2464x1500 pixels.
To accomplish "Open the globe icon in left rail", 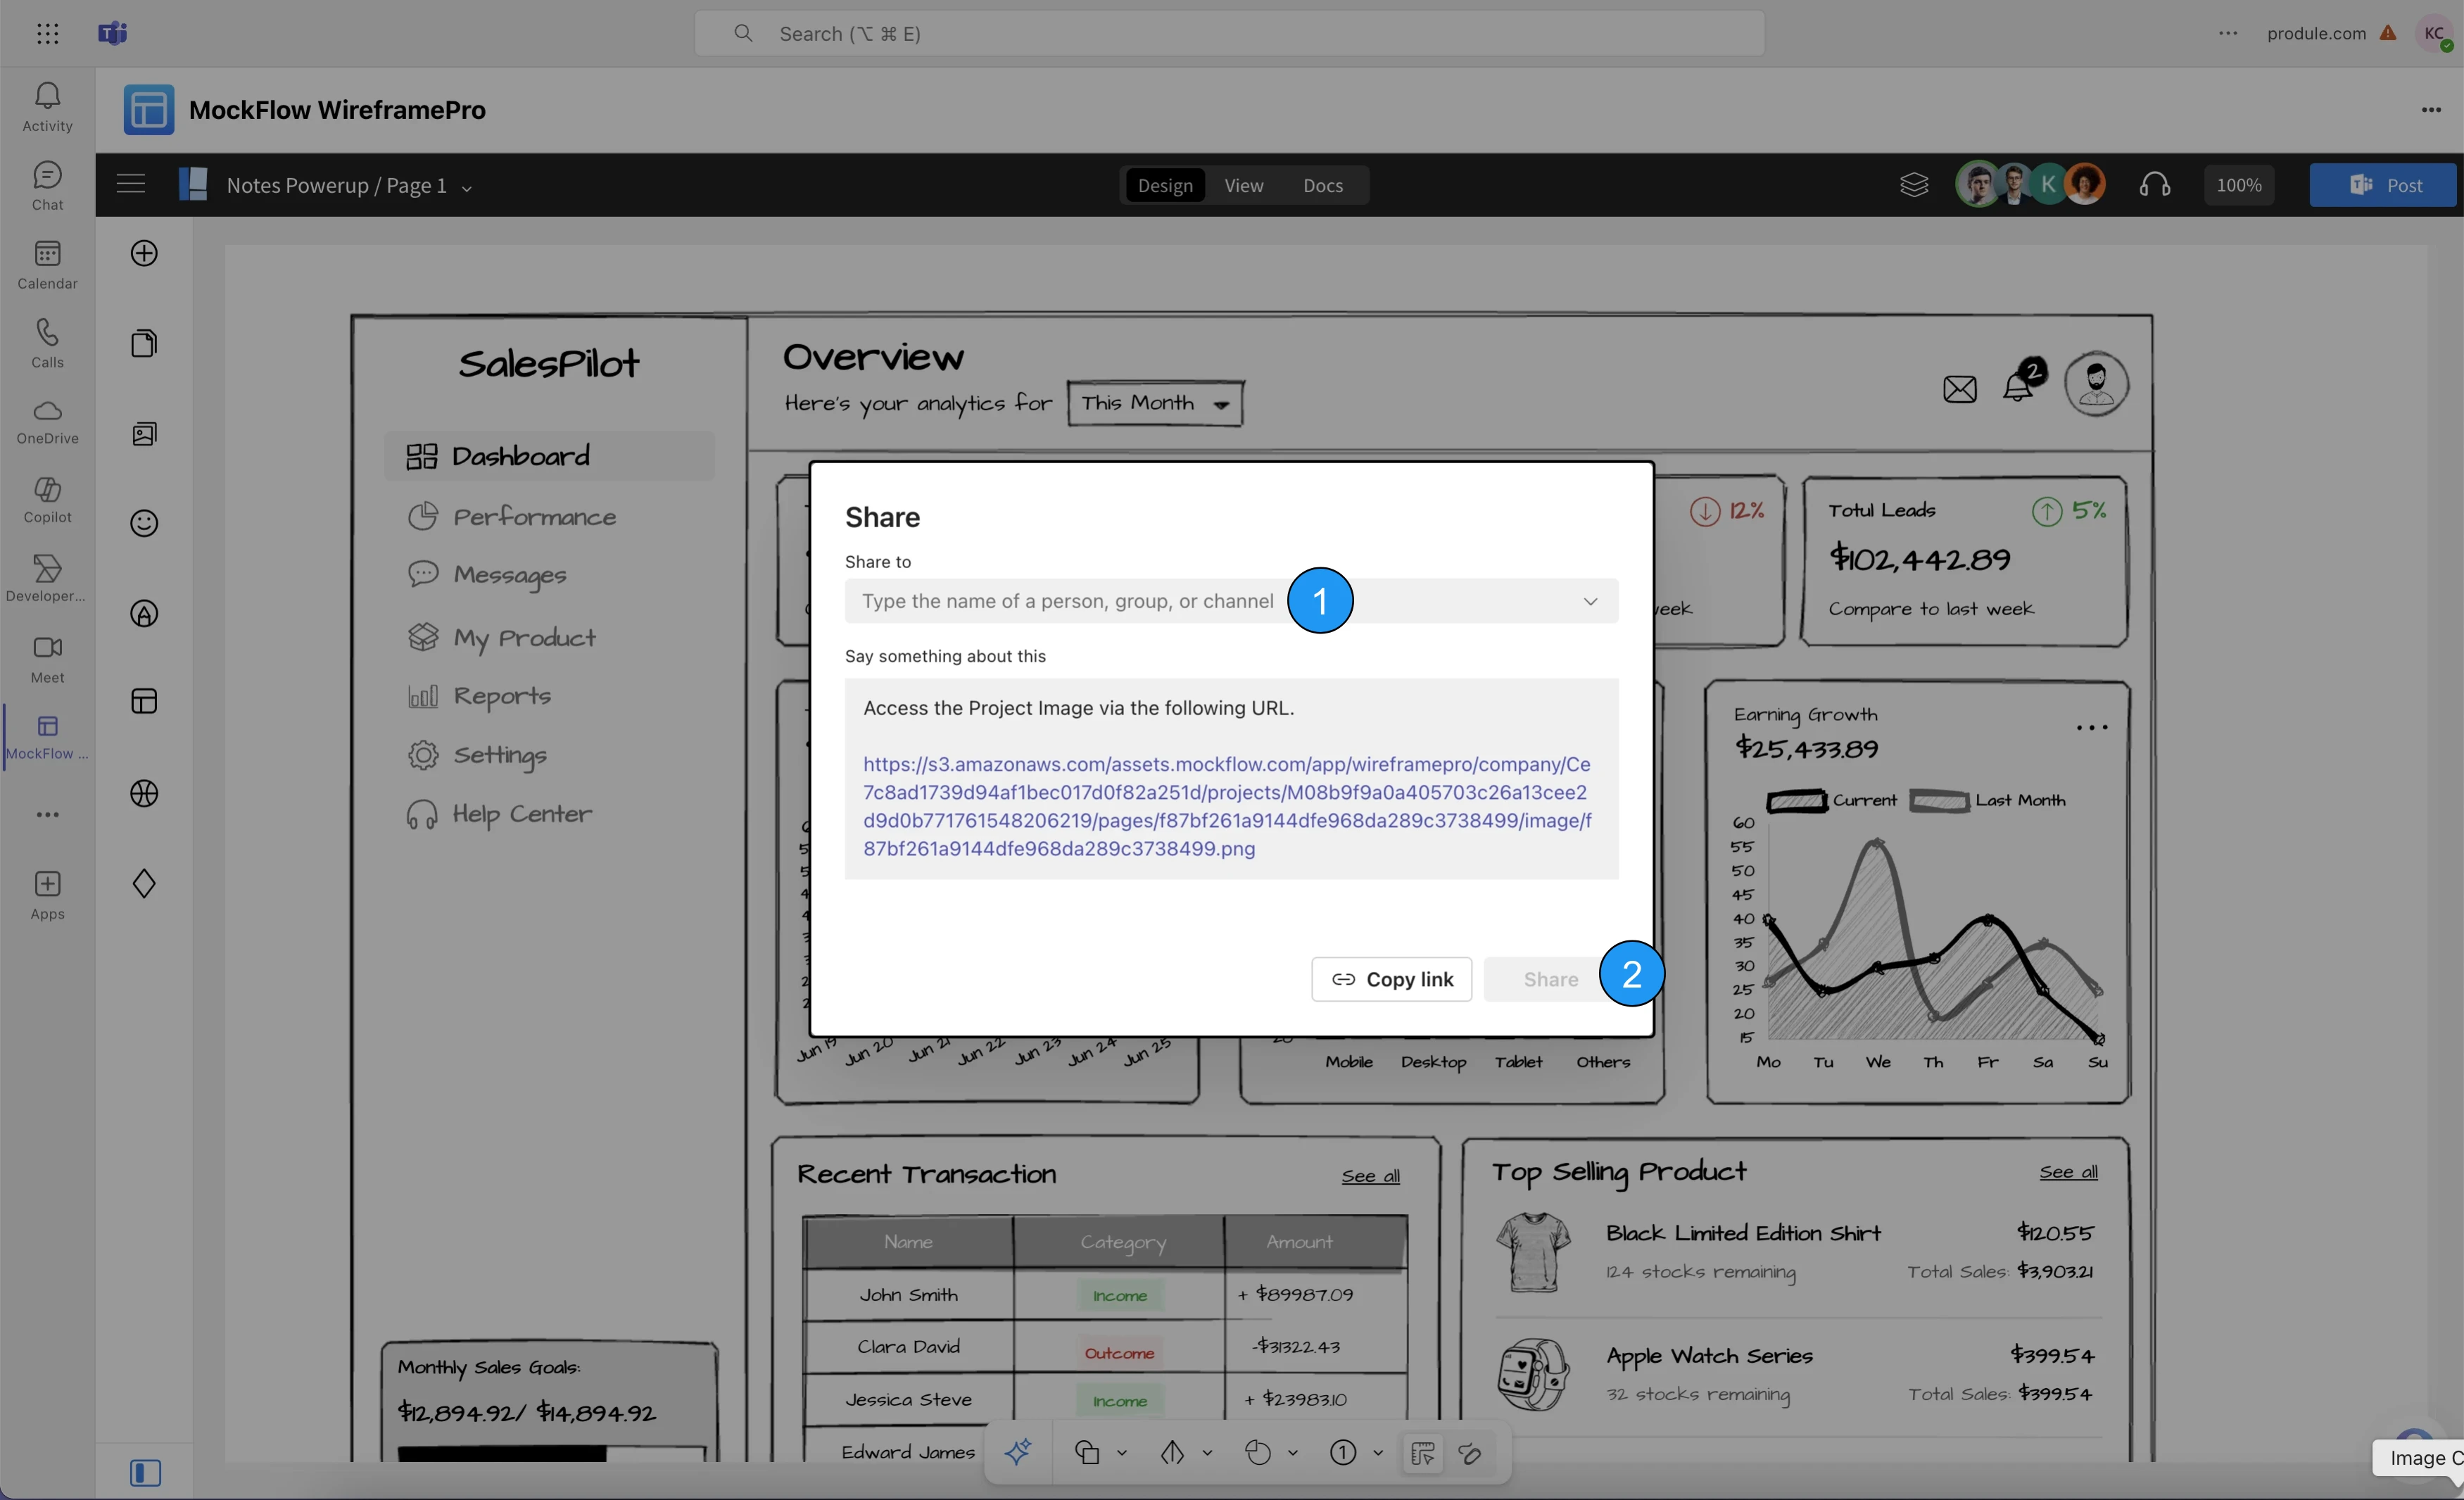I will pyautogui.click(x=144, y=793).
